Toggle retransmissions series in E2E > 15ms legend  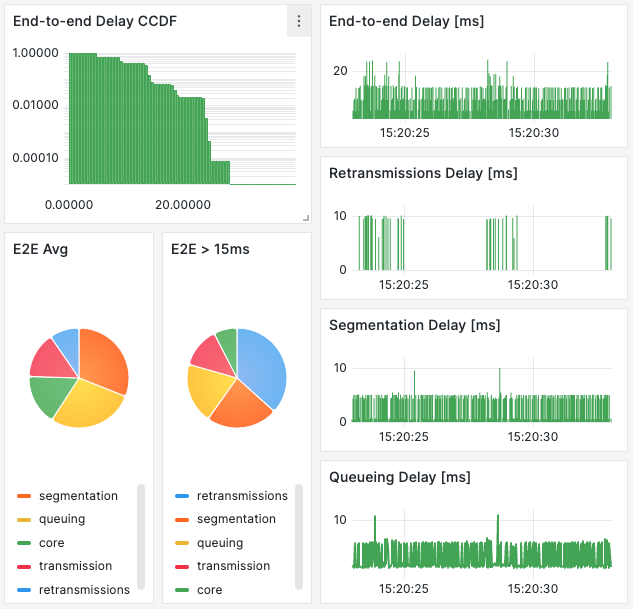click(242, 496)
